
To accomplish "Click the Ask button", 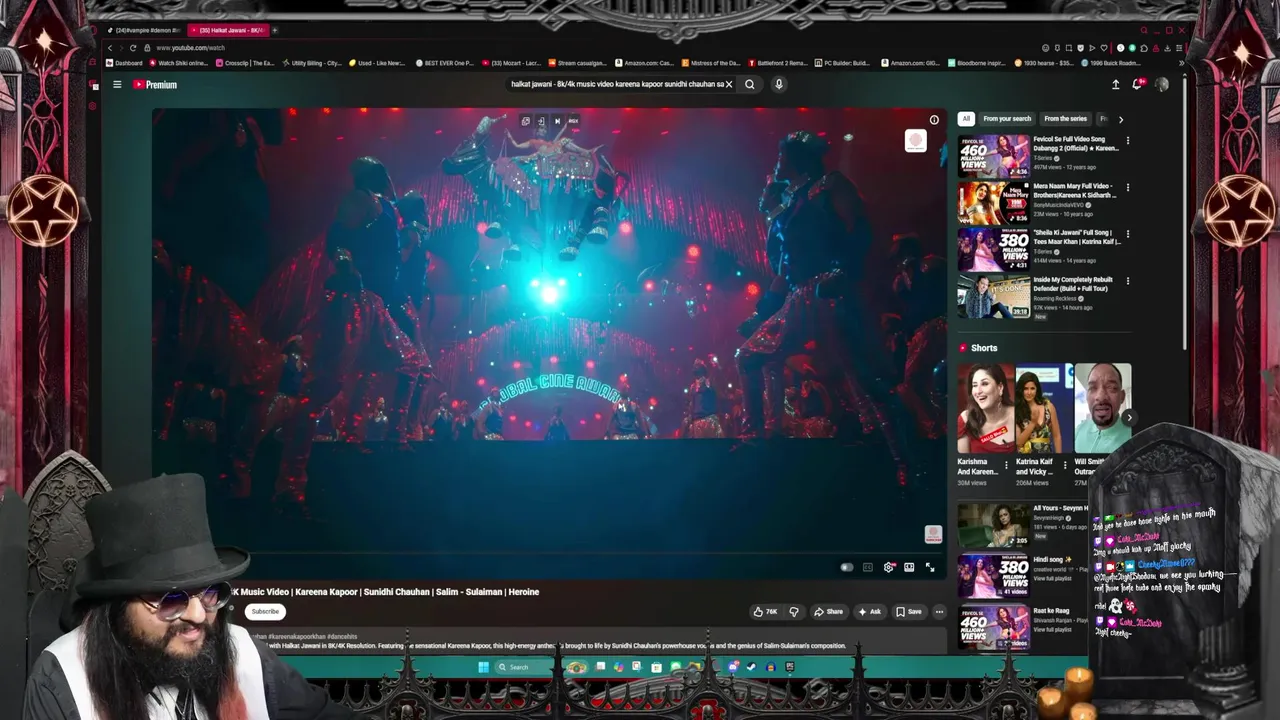I will pyautogui.click(x=869, y=612).
